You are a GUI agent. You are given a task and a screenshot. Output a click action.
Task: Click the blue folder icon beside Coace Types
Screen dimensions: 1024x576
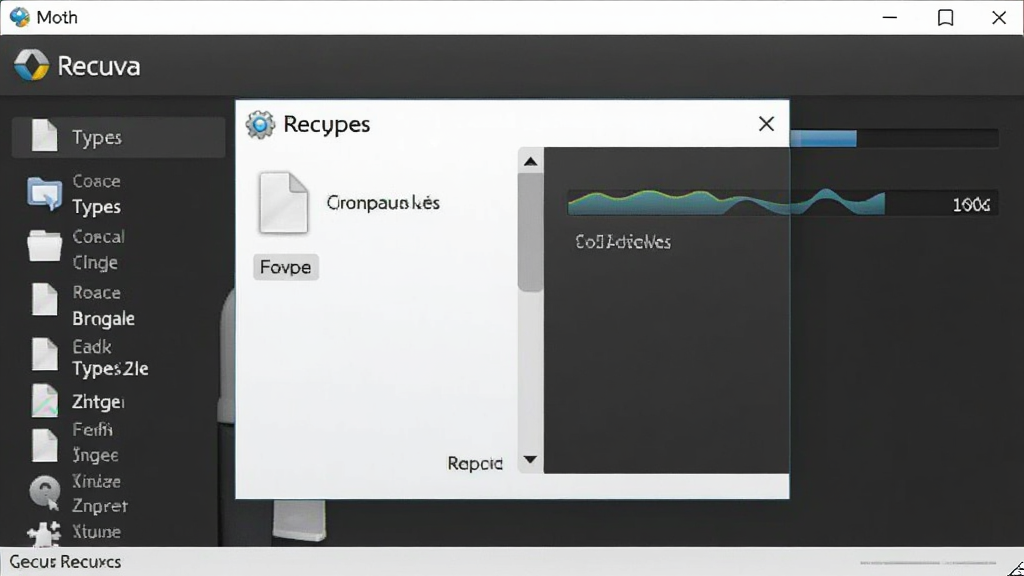click(44, 194)
